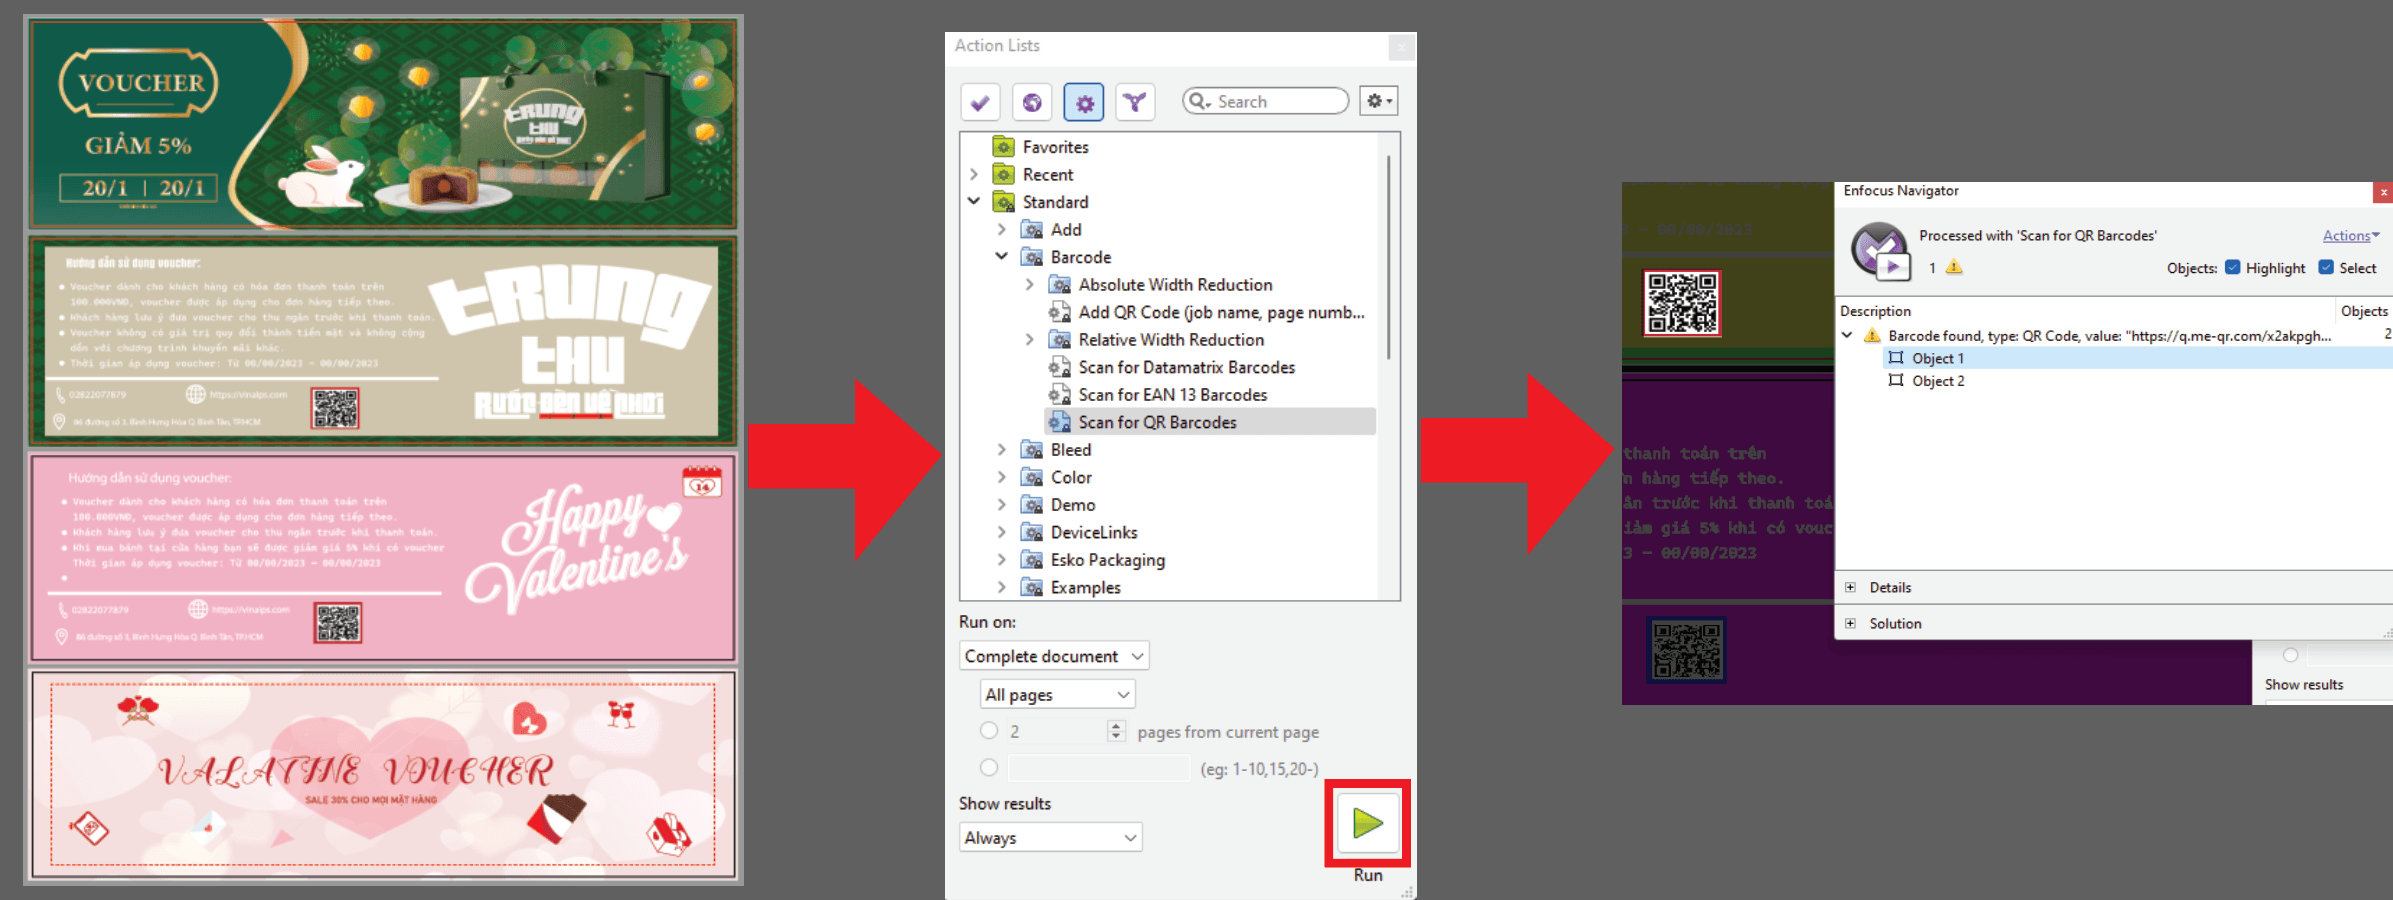The width and height of the screenshot is (2393, 900).
Task: Disable the Highlight checkbox
Action: [x=2233, y=268]
